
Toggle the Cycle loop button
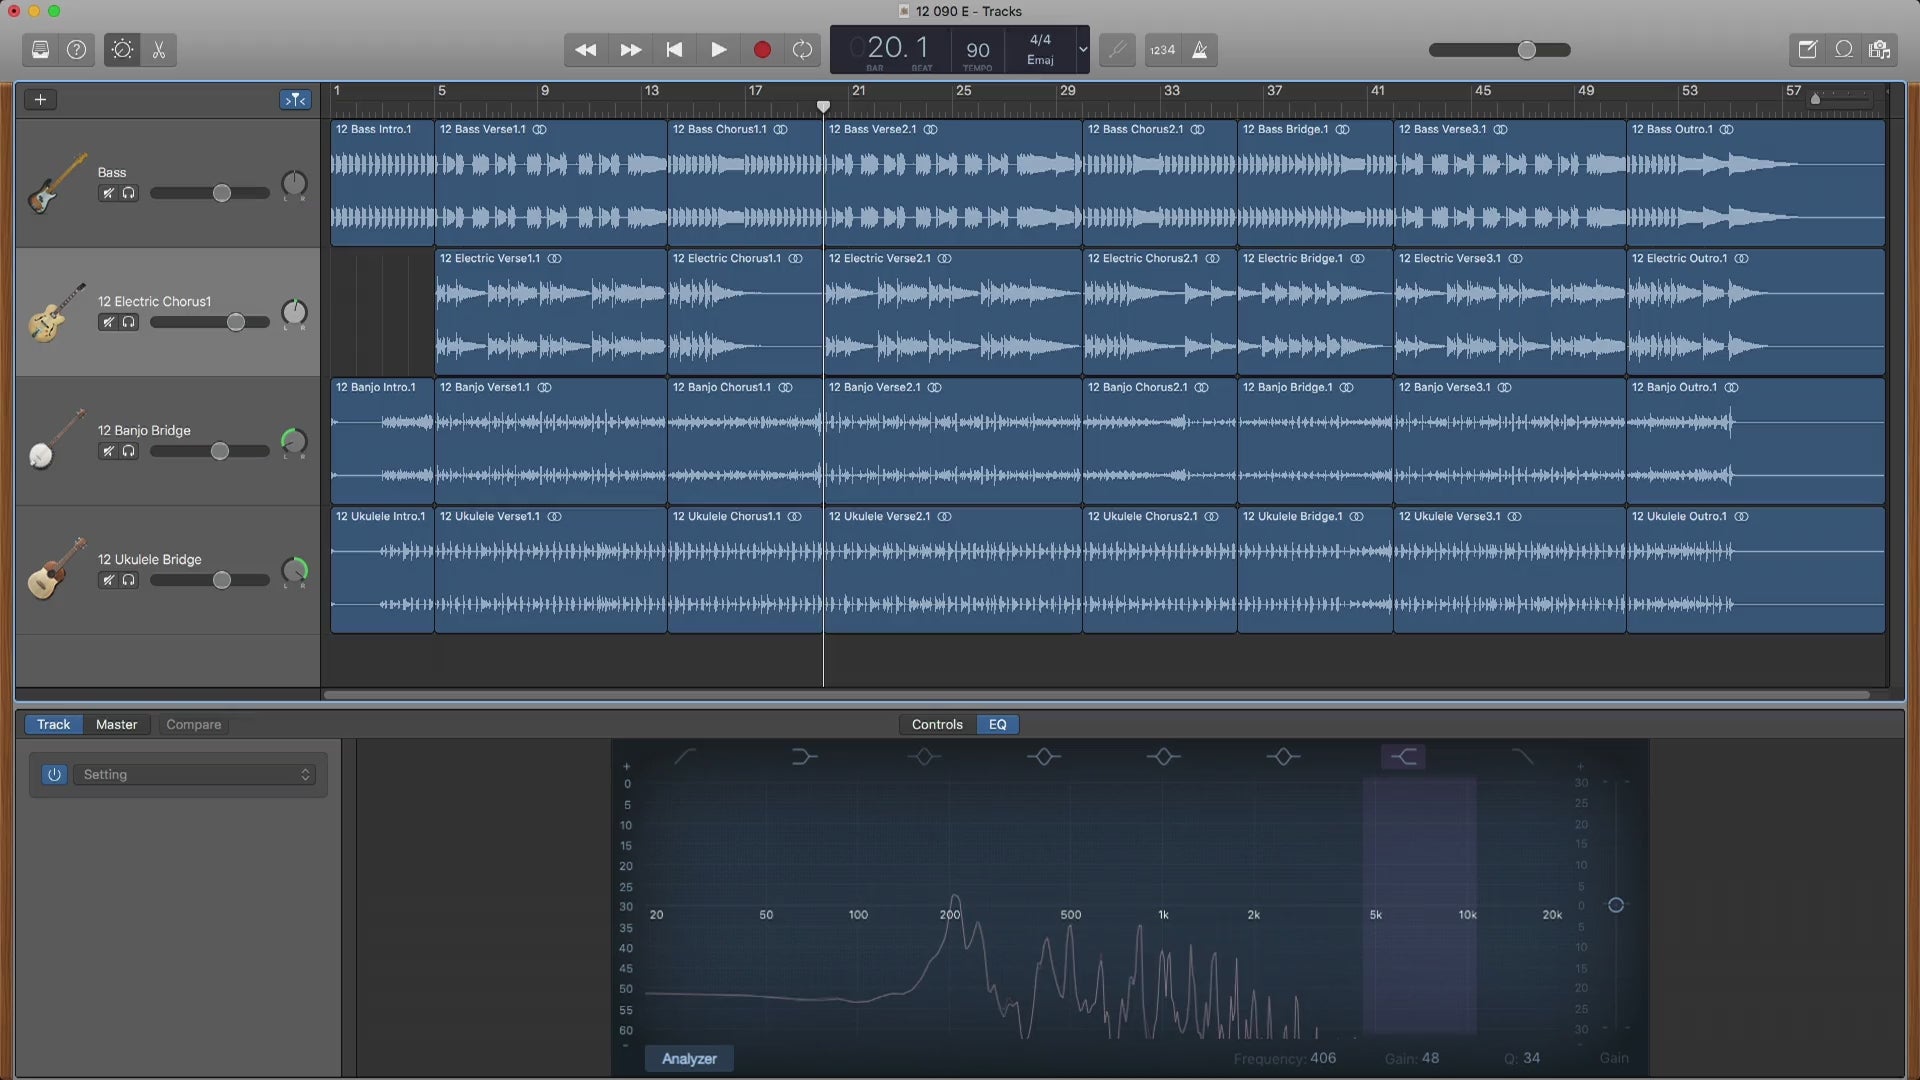[x=802, y=49]
